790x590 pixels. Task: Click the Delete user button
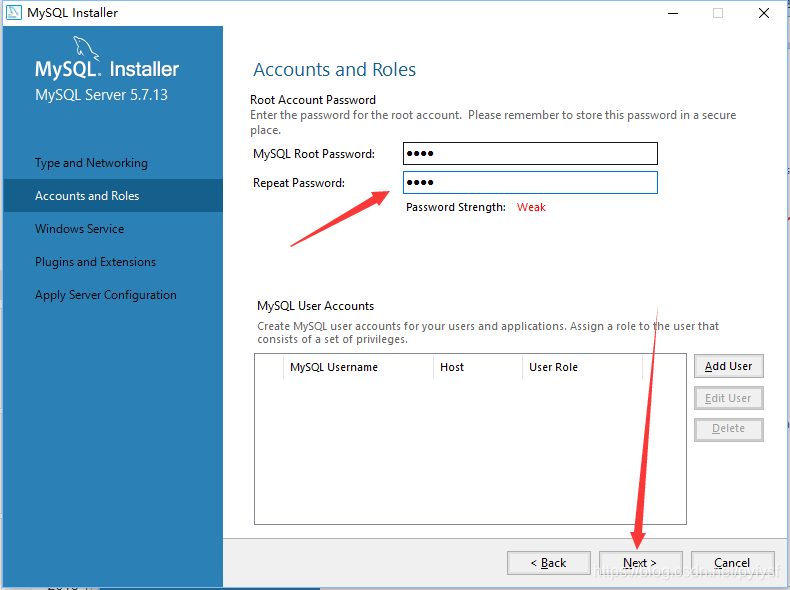(x=729, y=429)
